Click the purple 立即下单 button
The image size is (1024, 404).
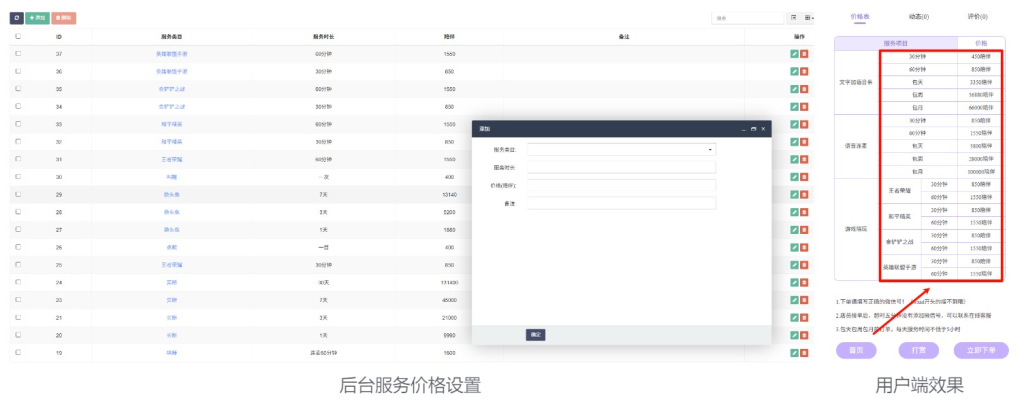coord(980,351)
